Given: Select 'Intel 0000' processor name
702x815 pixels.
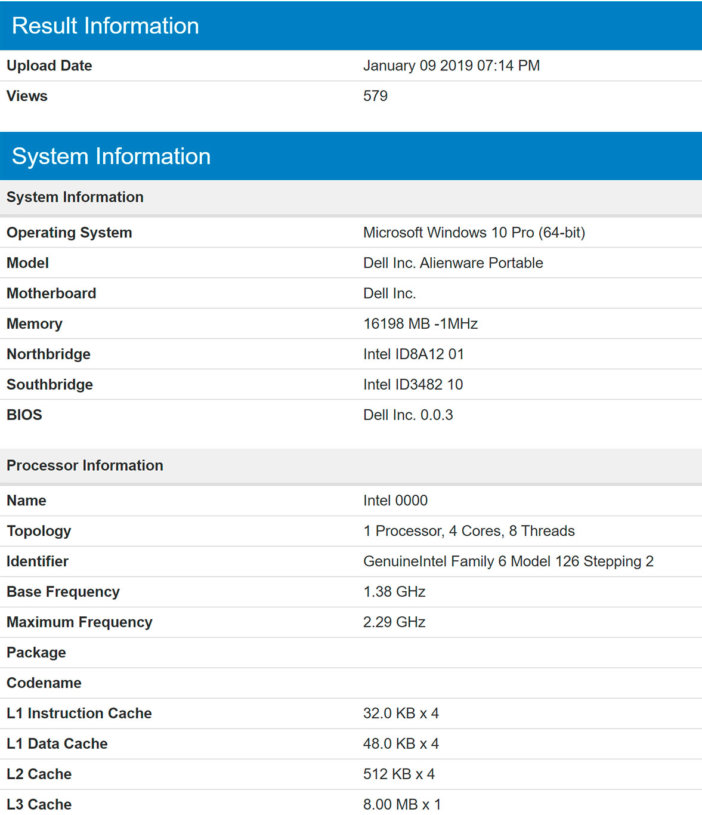Looking at the screenshot, I should [x=395, y=501].
